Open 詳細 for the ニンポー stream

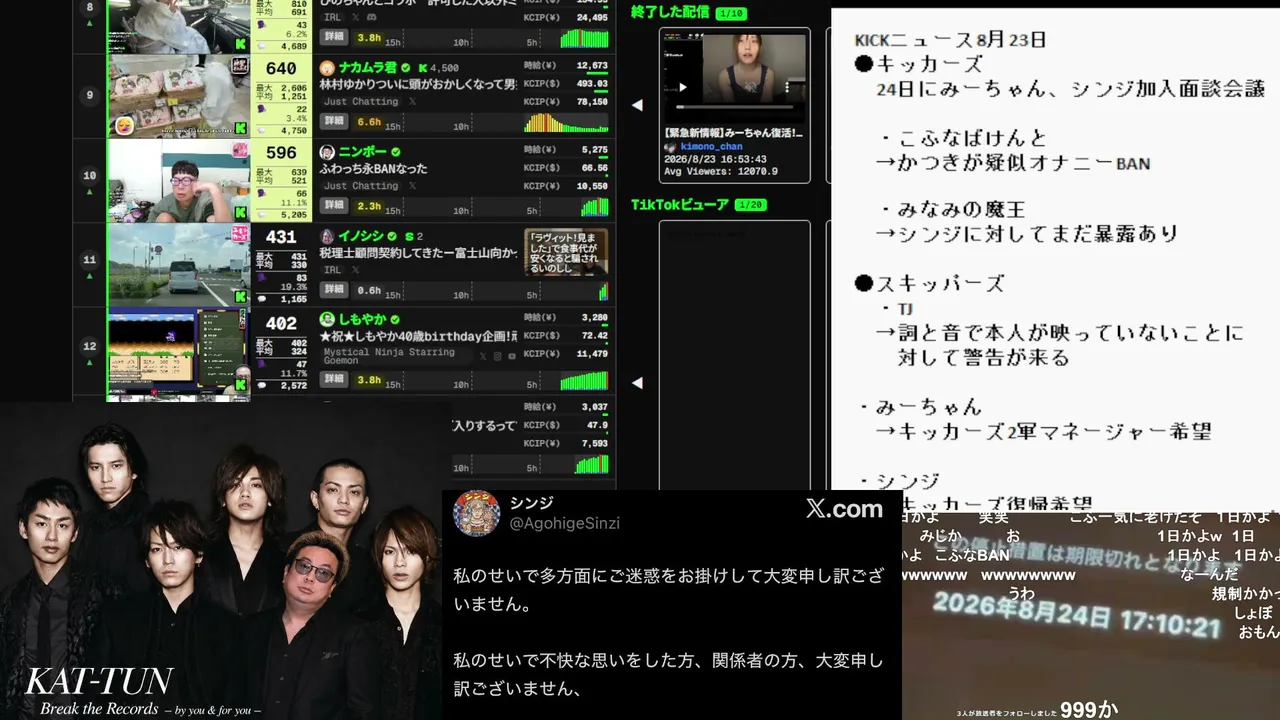pos(335,206)
